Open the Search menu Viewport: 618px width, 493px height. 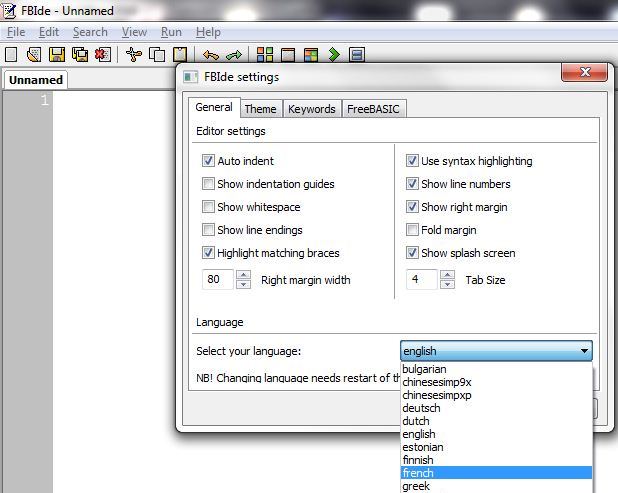click(90, 32)
